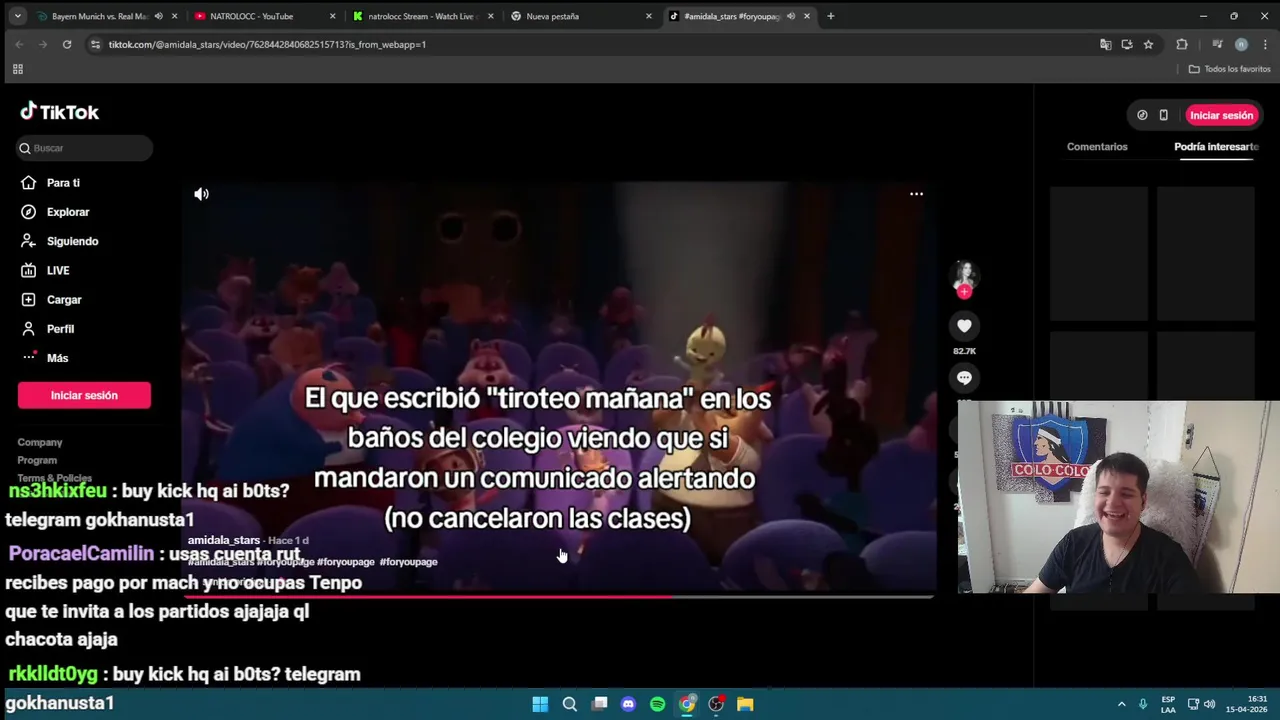This screenshot has width=1280, height=720.
Task: Like the video with heart icon
Action: [x=964, y=326]
